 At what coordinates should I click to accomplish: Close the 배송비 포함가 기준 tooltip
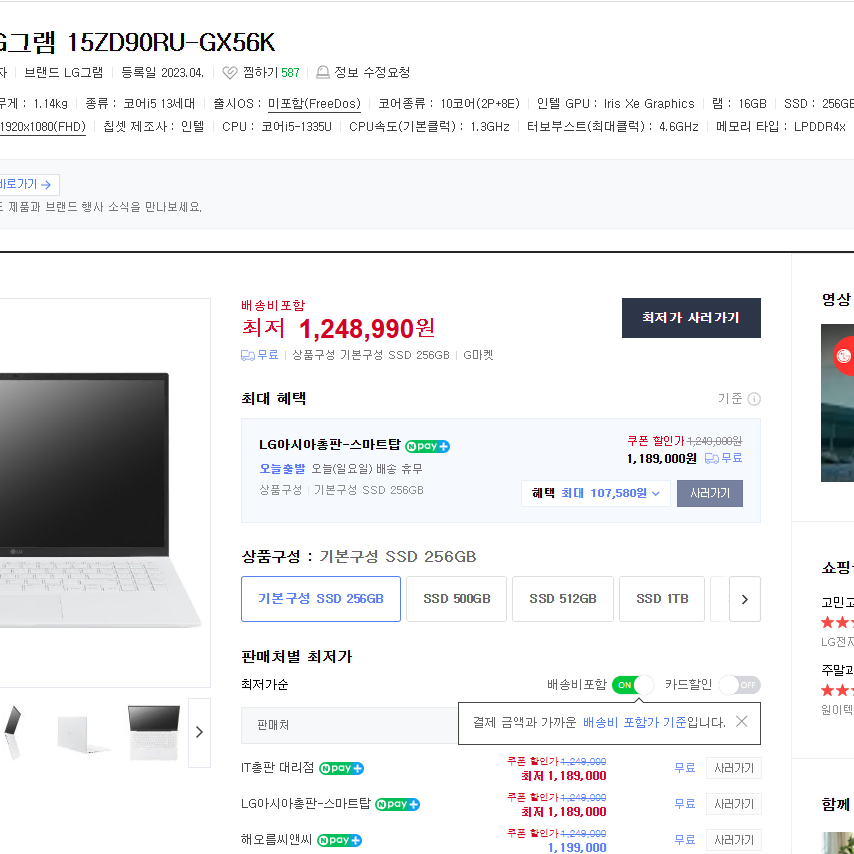click(741, 722)
